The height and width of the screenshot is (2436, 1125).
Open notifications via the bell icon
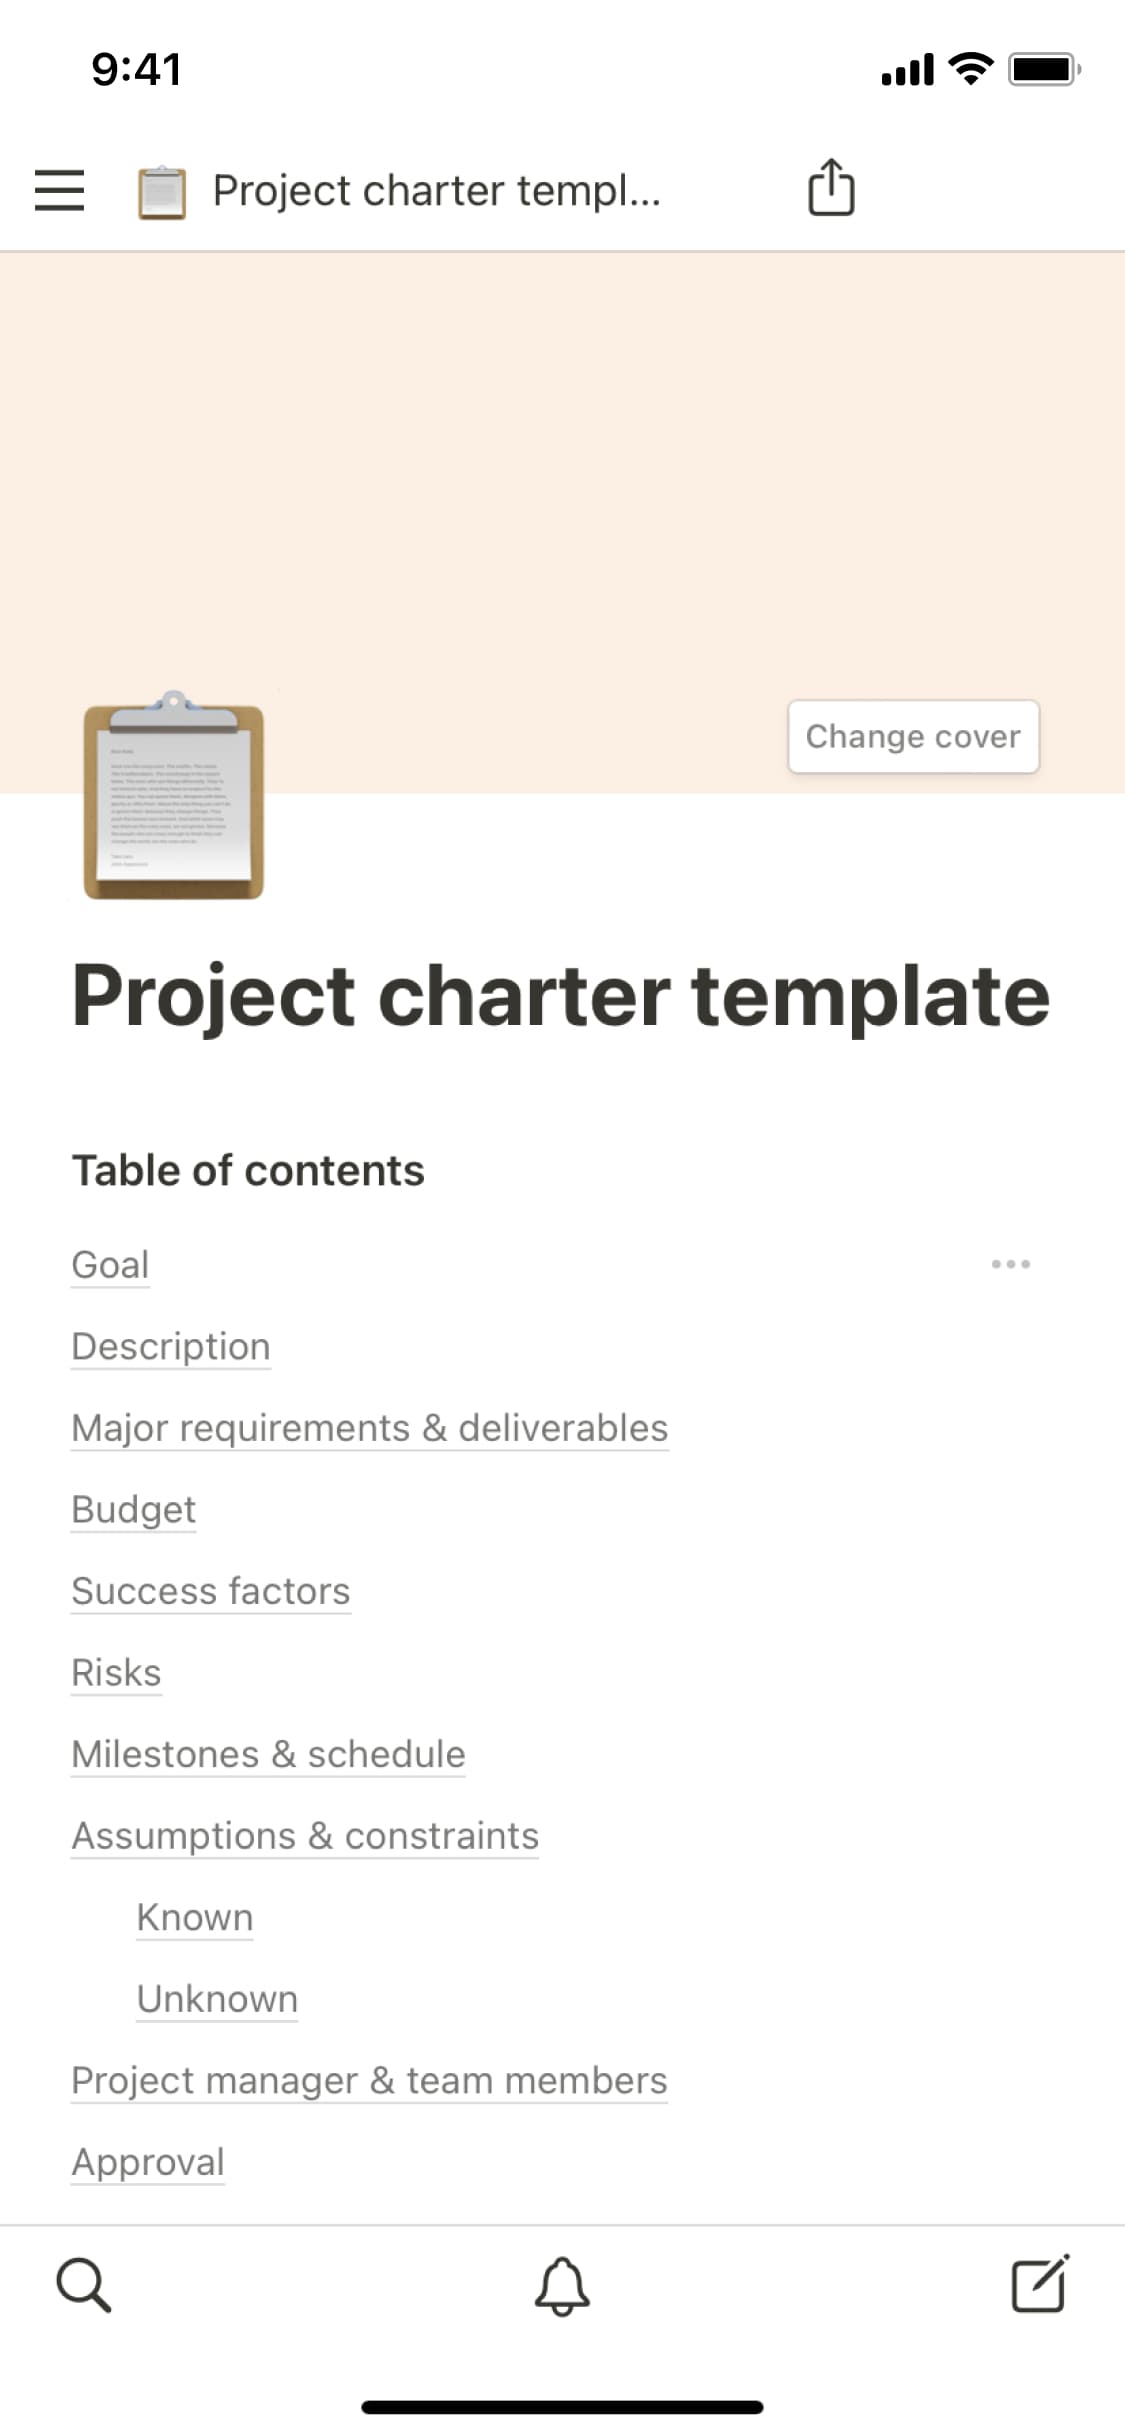562,2285
